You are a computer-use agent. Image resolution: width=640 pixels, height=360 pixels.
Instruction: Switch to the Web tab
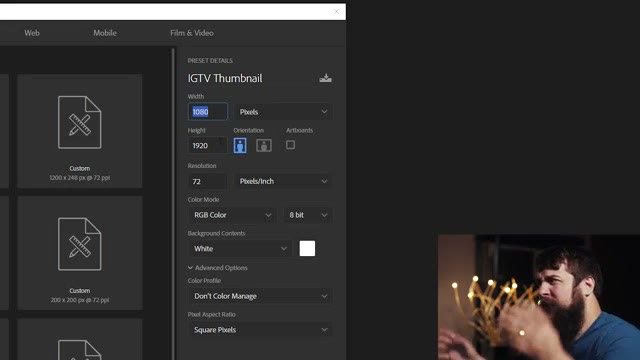click(x=32, y=33)
